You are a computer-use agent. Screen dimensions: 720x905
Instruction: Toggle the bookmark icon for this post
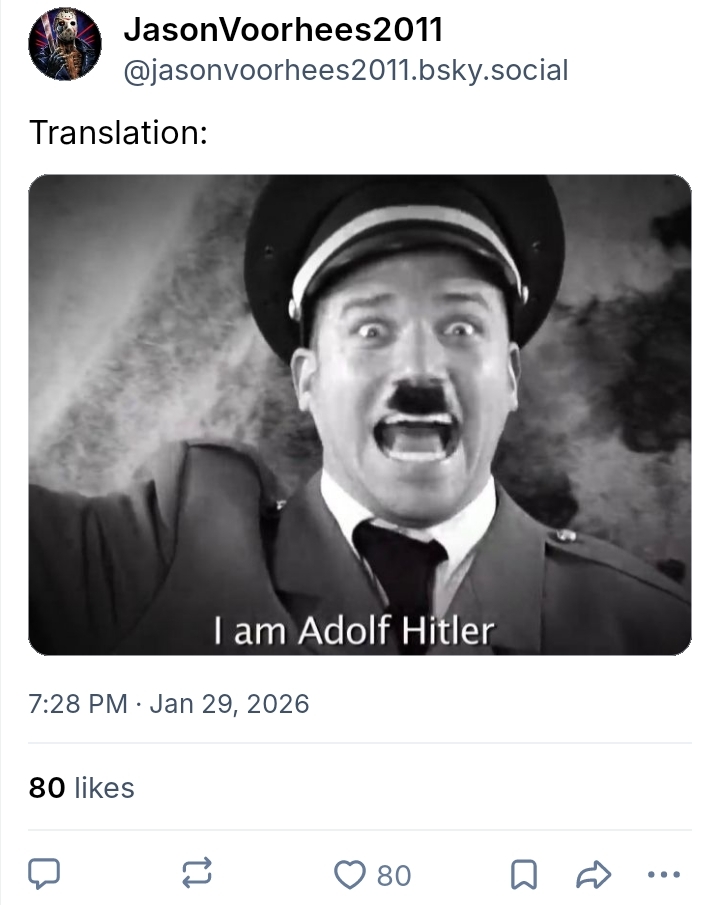[521, 876]
